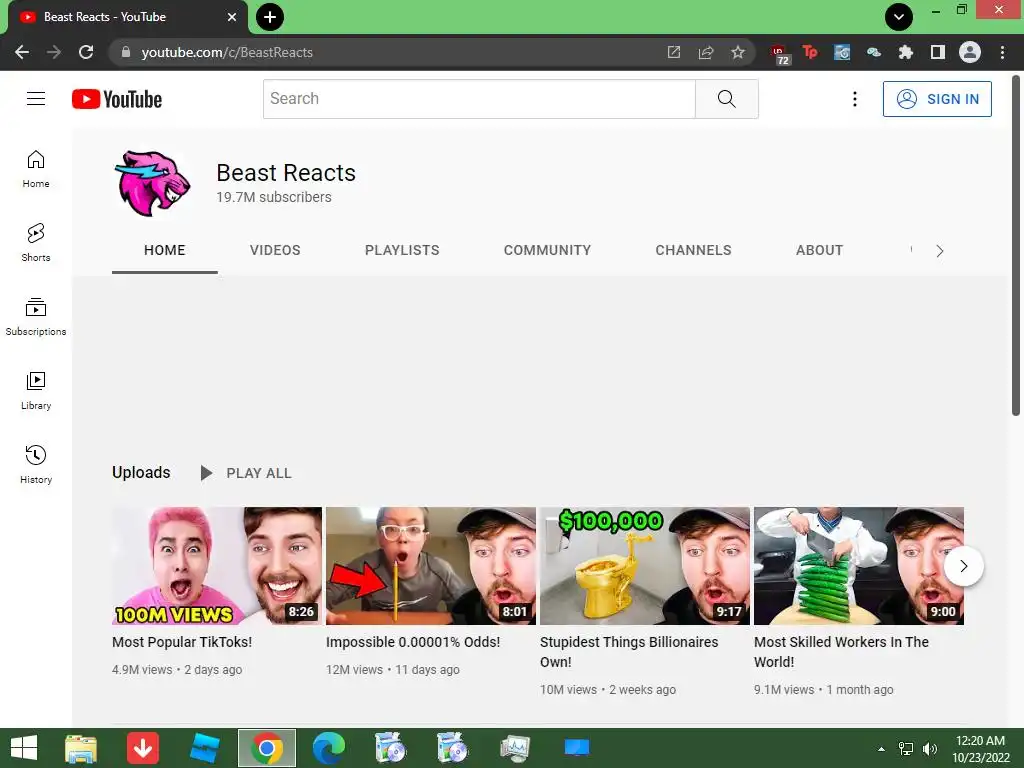Click the browser forward arrow
The height and width of the screenshot is (768, 1024).
point(54,52)
